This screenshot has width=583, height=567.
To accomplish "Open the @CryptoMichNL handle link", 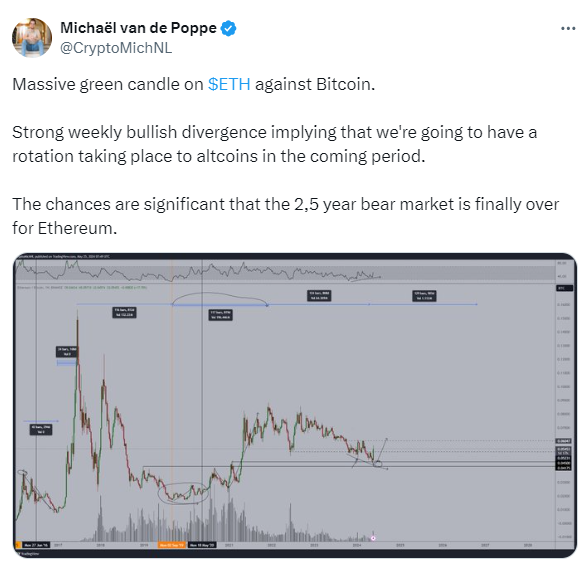I will tap(116, 48).
